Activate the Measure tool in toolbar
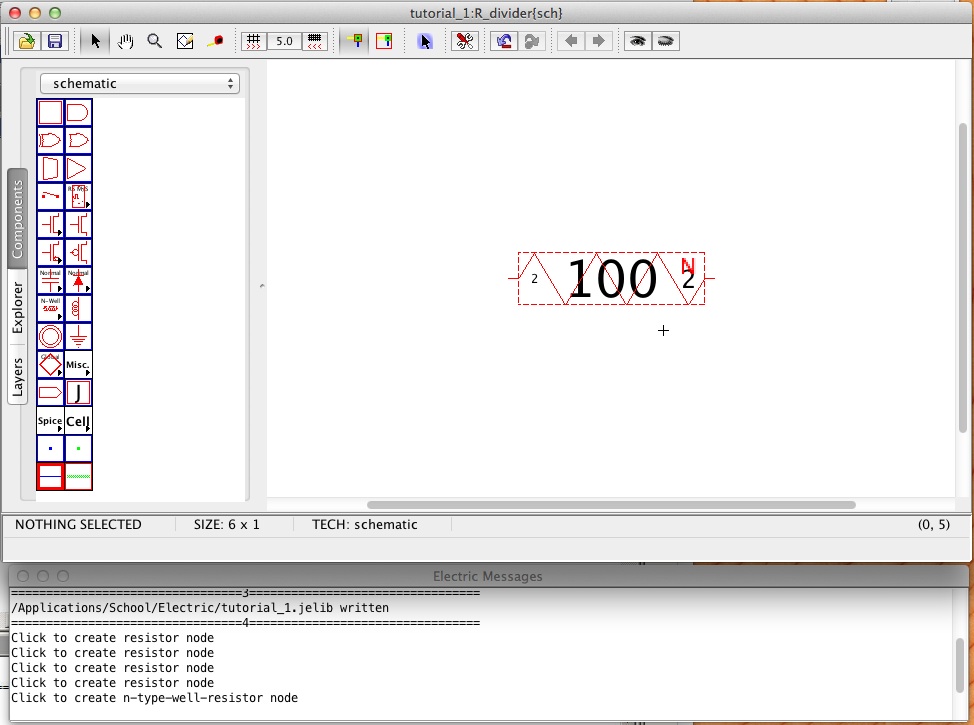This screenshot has height=725, width=974. (214, 41)
